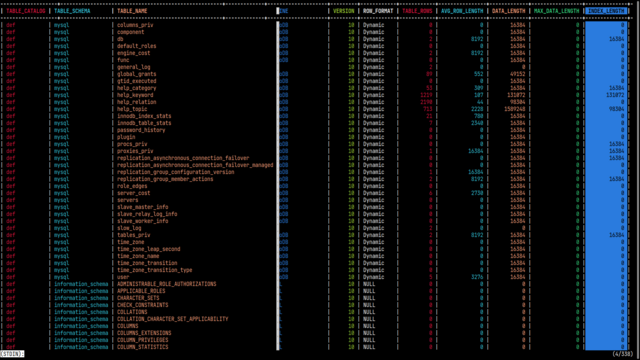This screenshot has width=640, height=360.
Task: Click the AVG_ROW_LENGTH column header
Action: [x=462, y=11]
